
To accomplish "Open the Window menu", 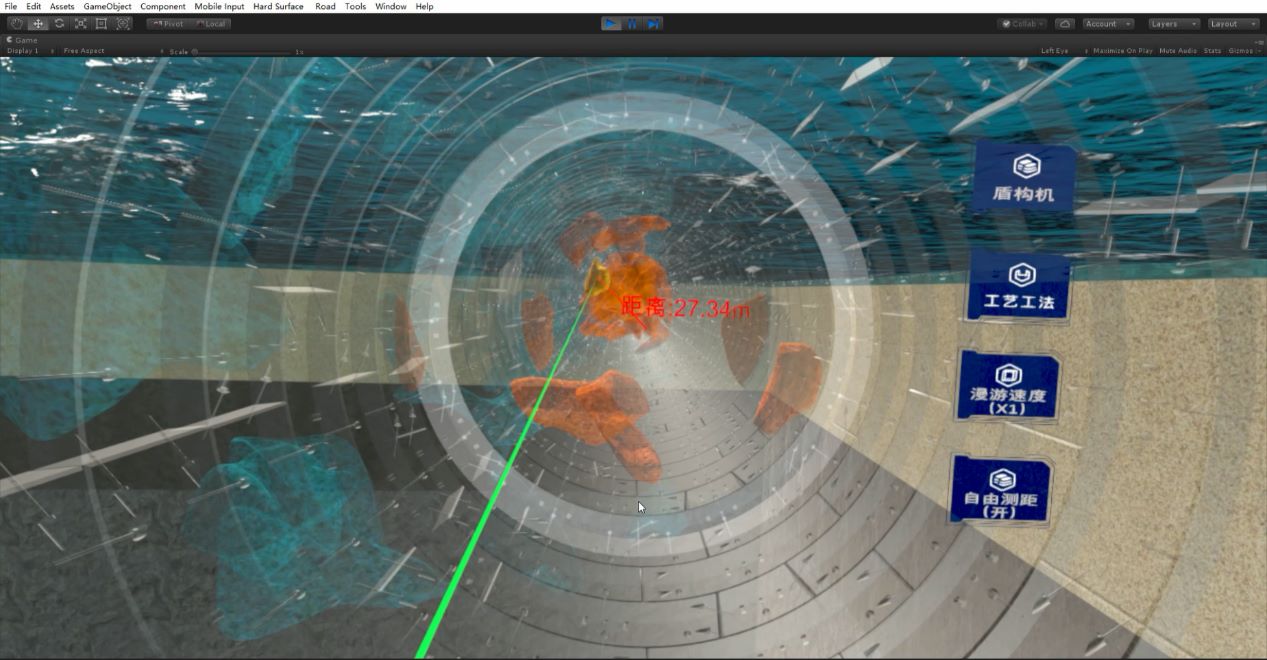I will click(x=391, y=6).
